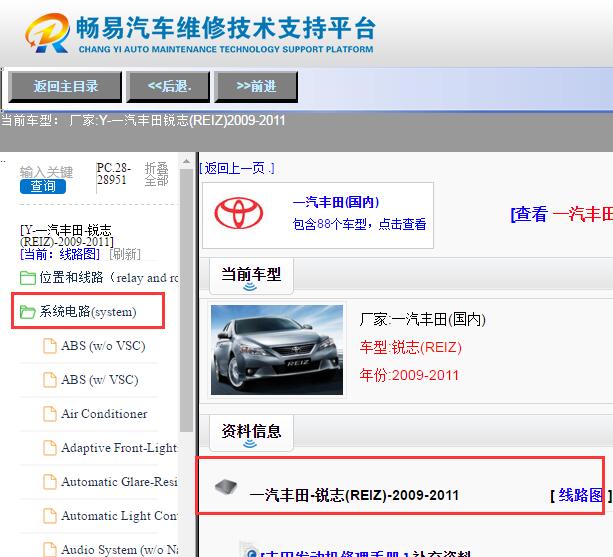Click the 刷新 refresh link
This screenshot has width=613, height=557.
125,254
